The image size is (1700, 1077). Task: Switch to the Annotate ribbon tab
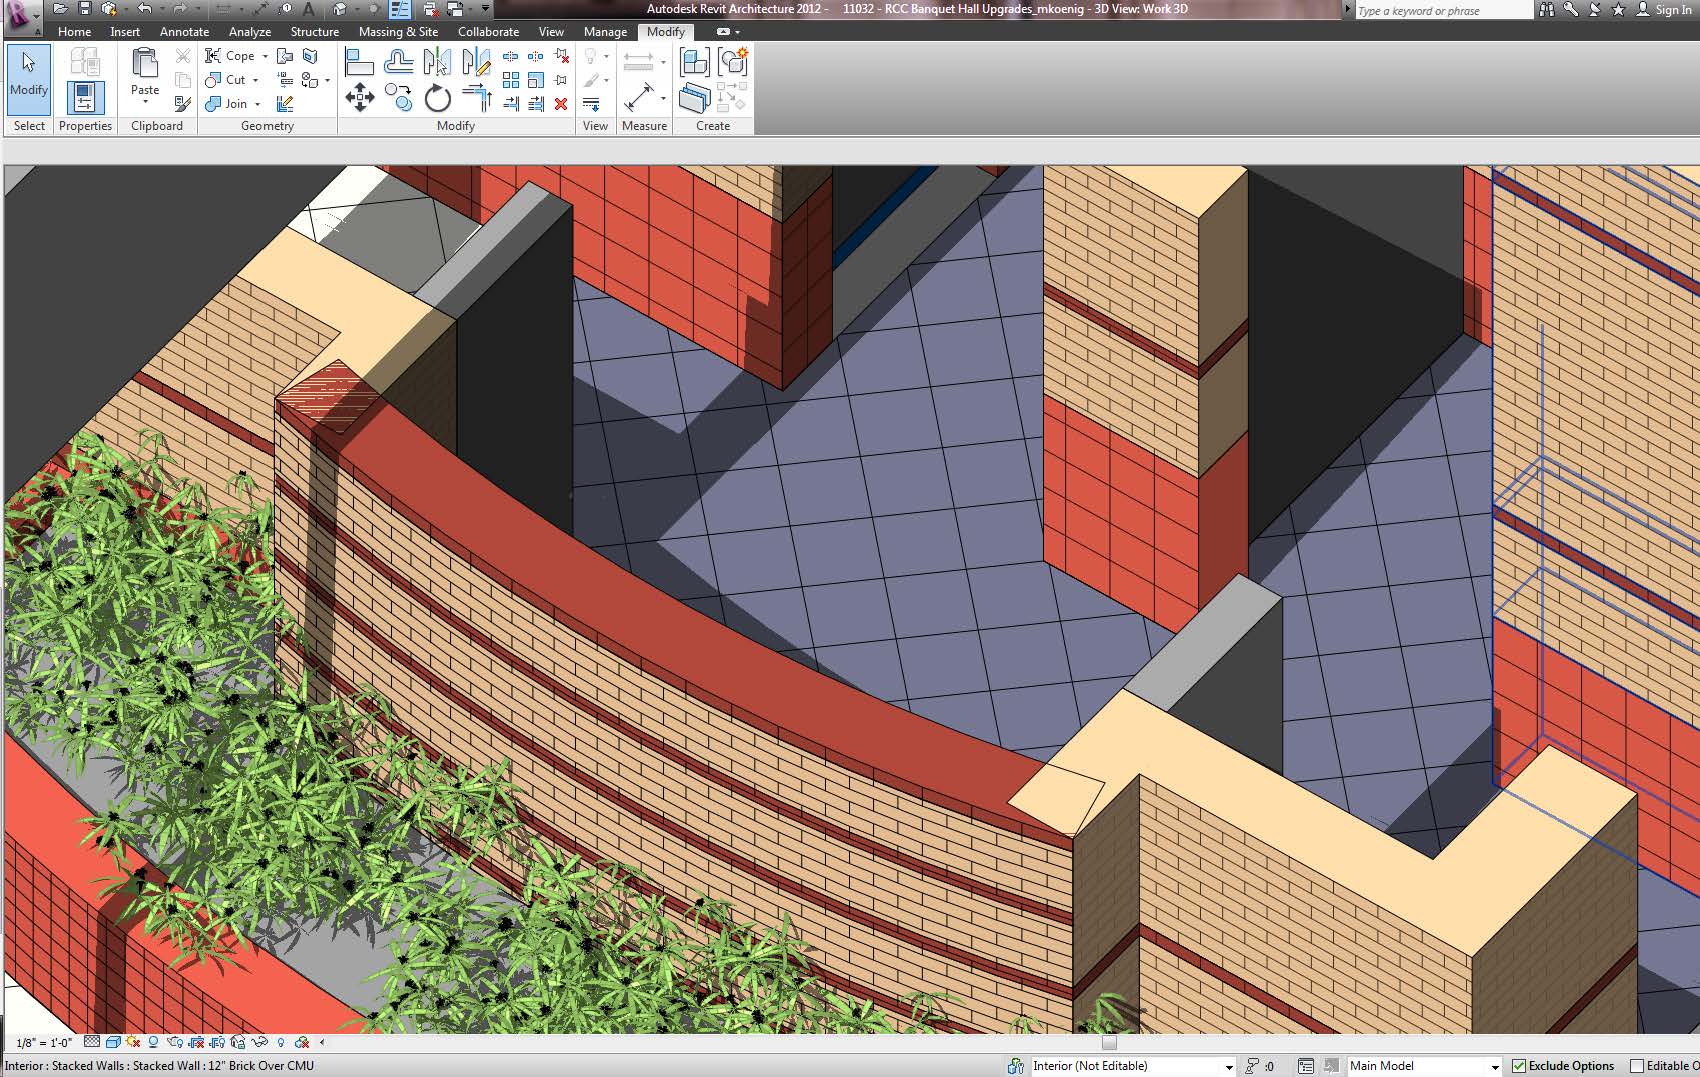(184, 32)
